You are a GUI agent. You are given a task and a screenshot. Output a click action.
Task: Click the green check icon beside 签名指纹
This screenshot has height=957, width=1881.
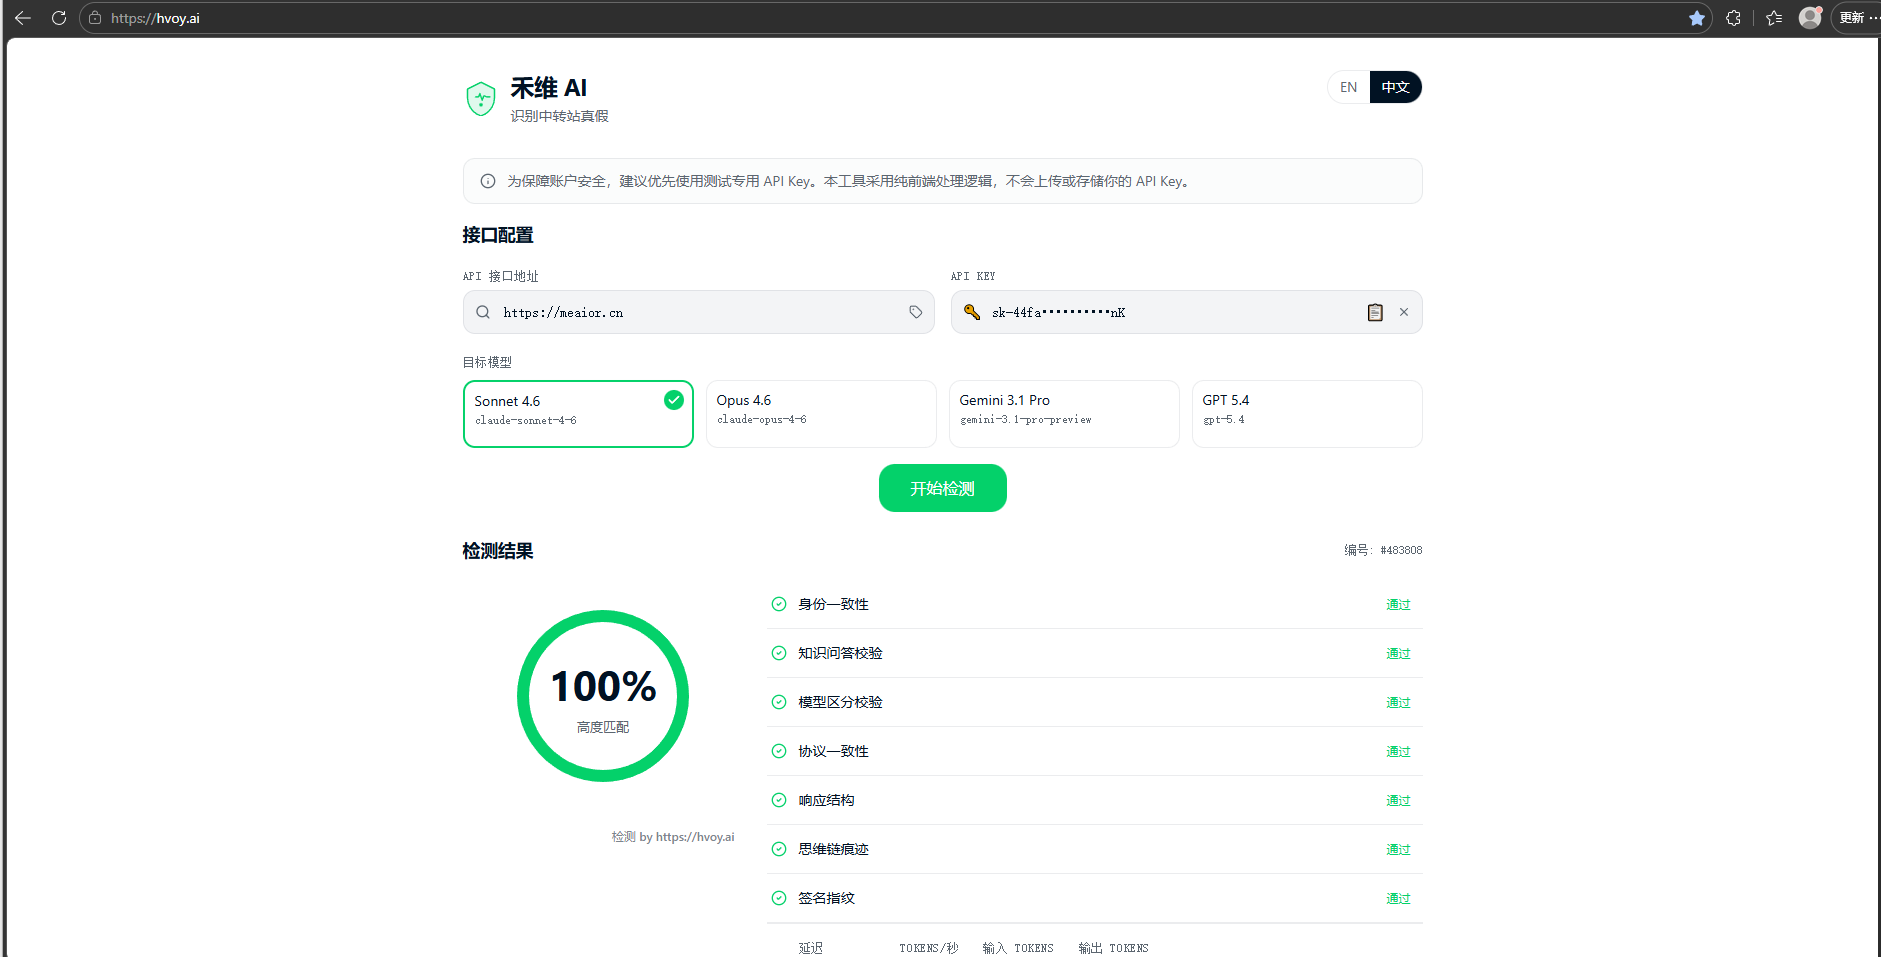[779, 898]
